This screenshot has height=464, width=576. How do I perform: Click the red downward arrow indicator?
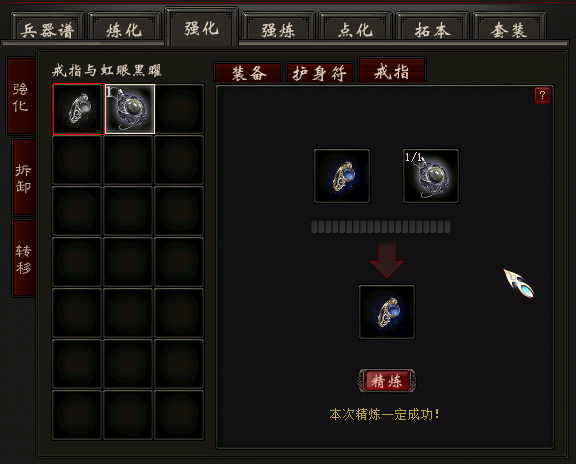(387, 259)
